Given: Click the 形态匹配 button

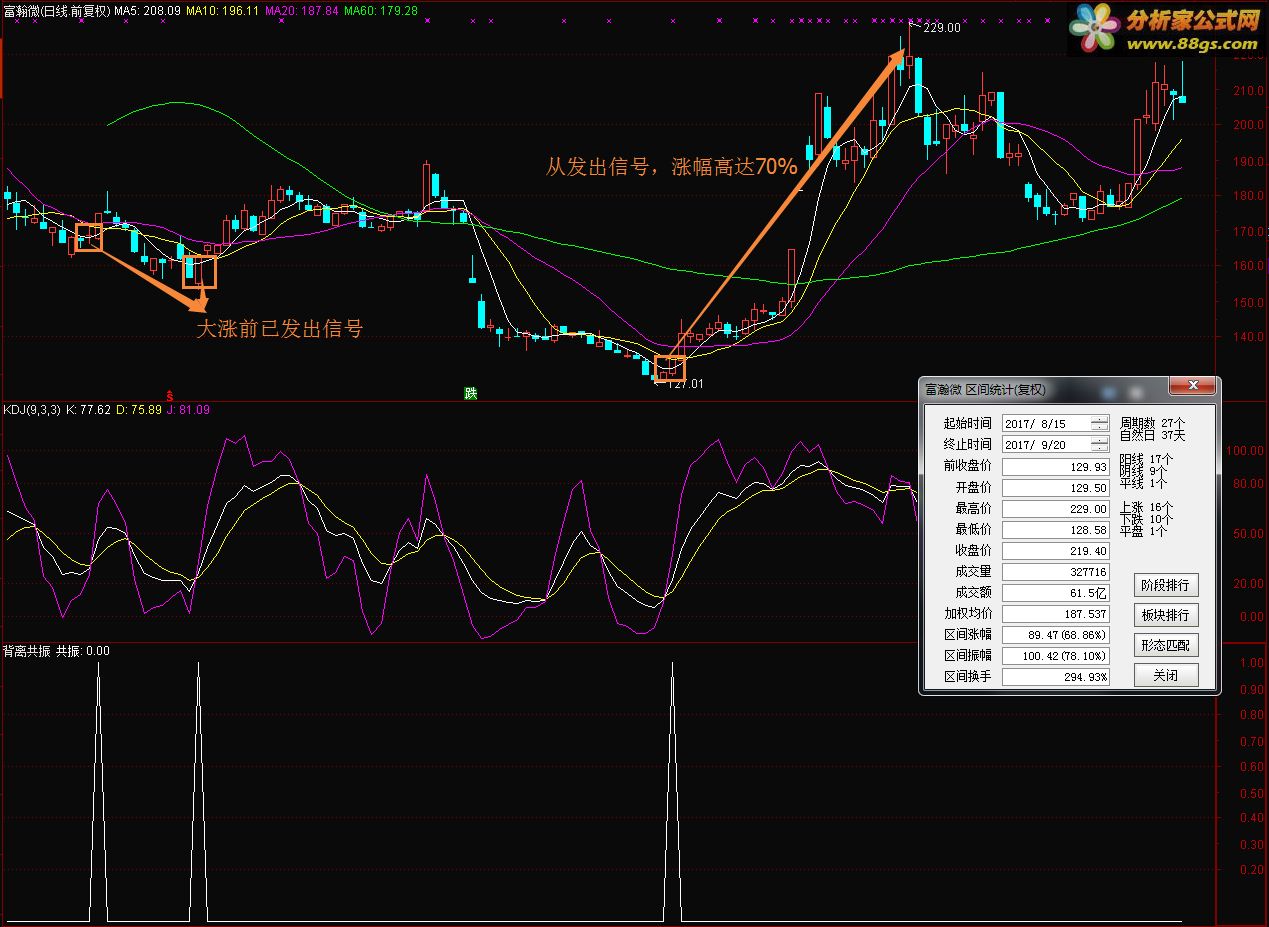Looking at the screenshot, I should coord(1165,645).
